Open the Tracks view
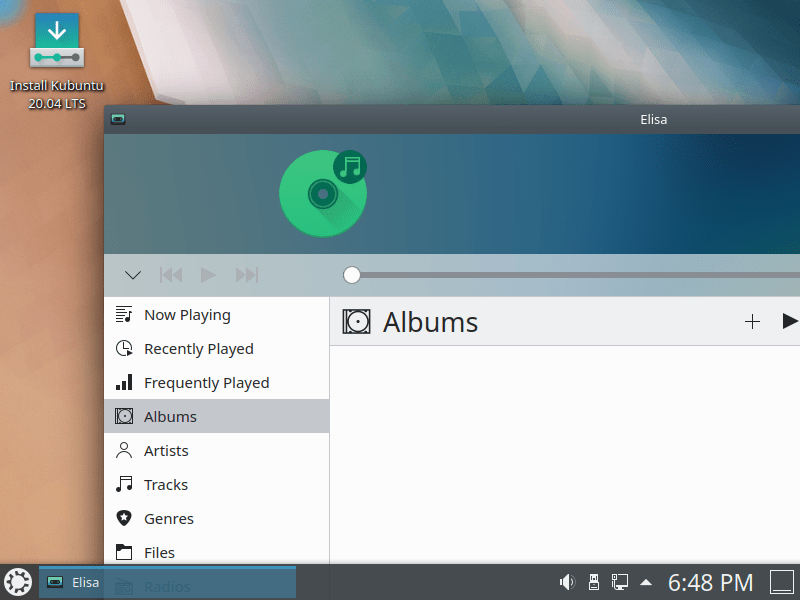800x600 pixels. click(x=216, y=485)
